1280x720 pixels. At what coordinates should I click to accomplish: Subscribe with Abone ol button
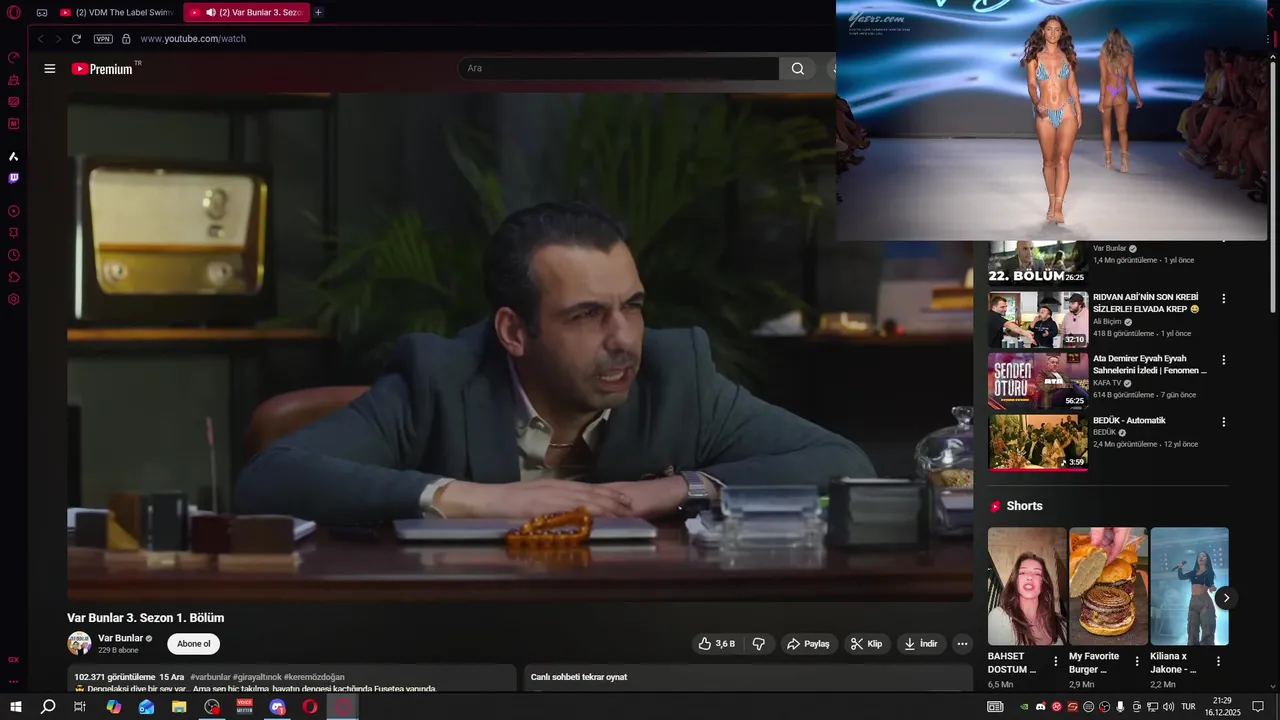click(x=193, y=644)
